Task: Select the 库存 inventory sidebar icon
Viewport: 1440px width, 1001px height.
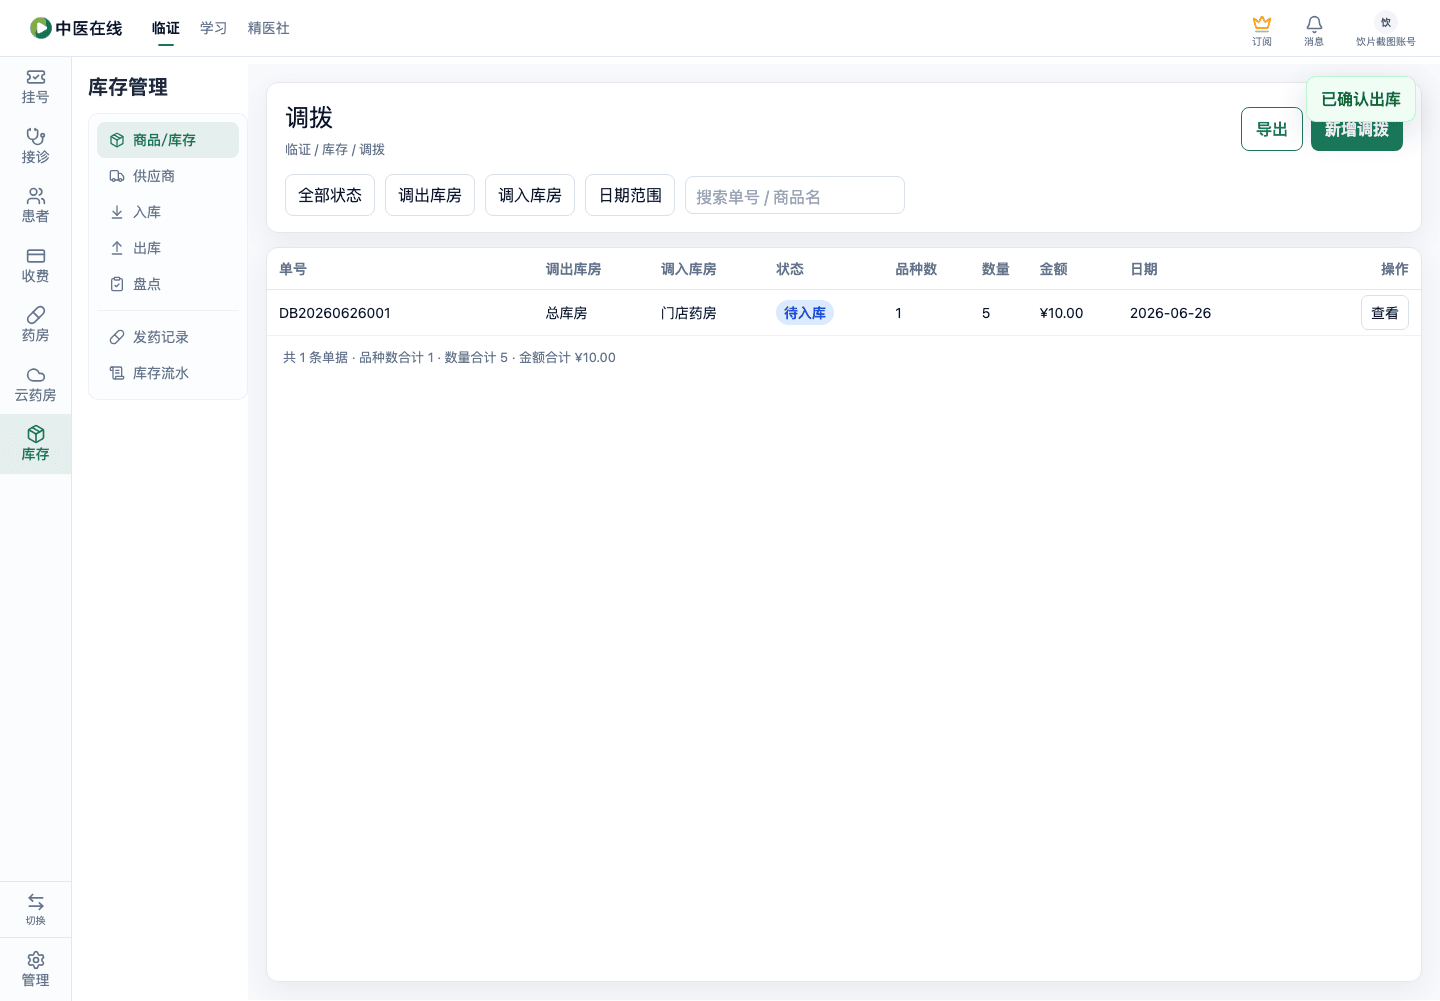Action: [35, 444]
